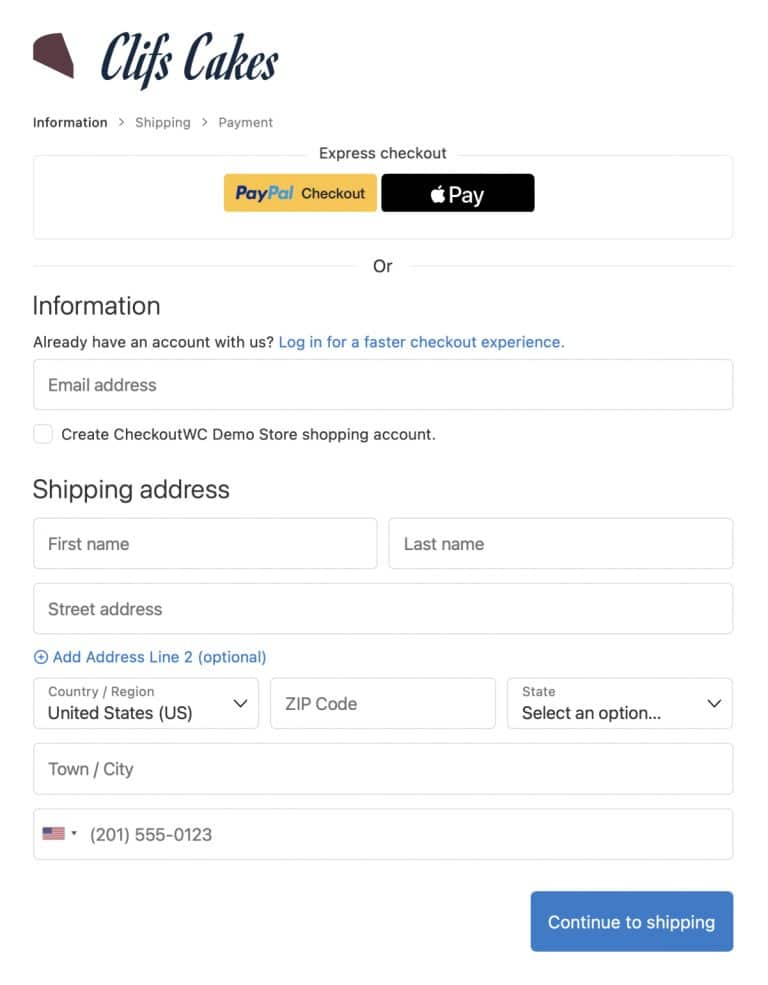Click the Town / City field
768x985 pixels.
click(383, 769)
